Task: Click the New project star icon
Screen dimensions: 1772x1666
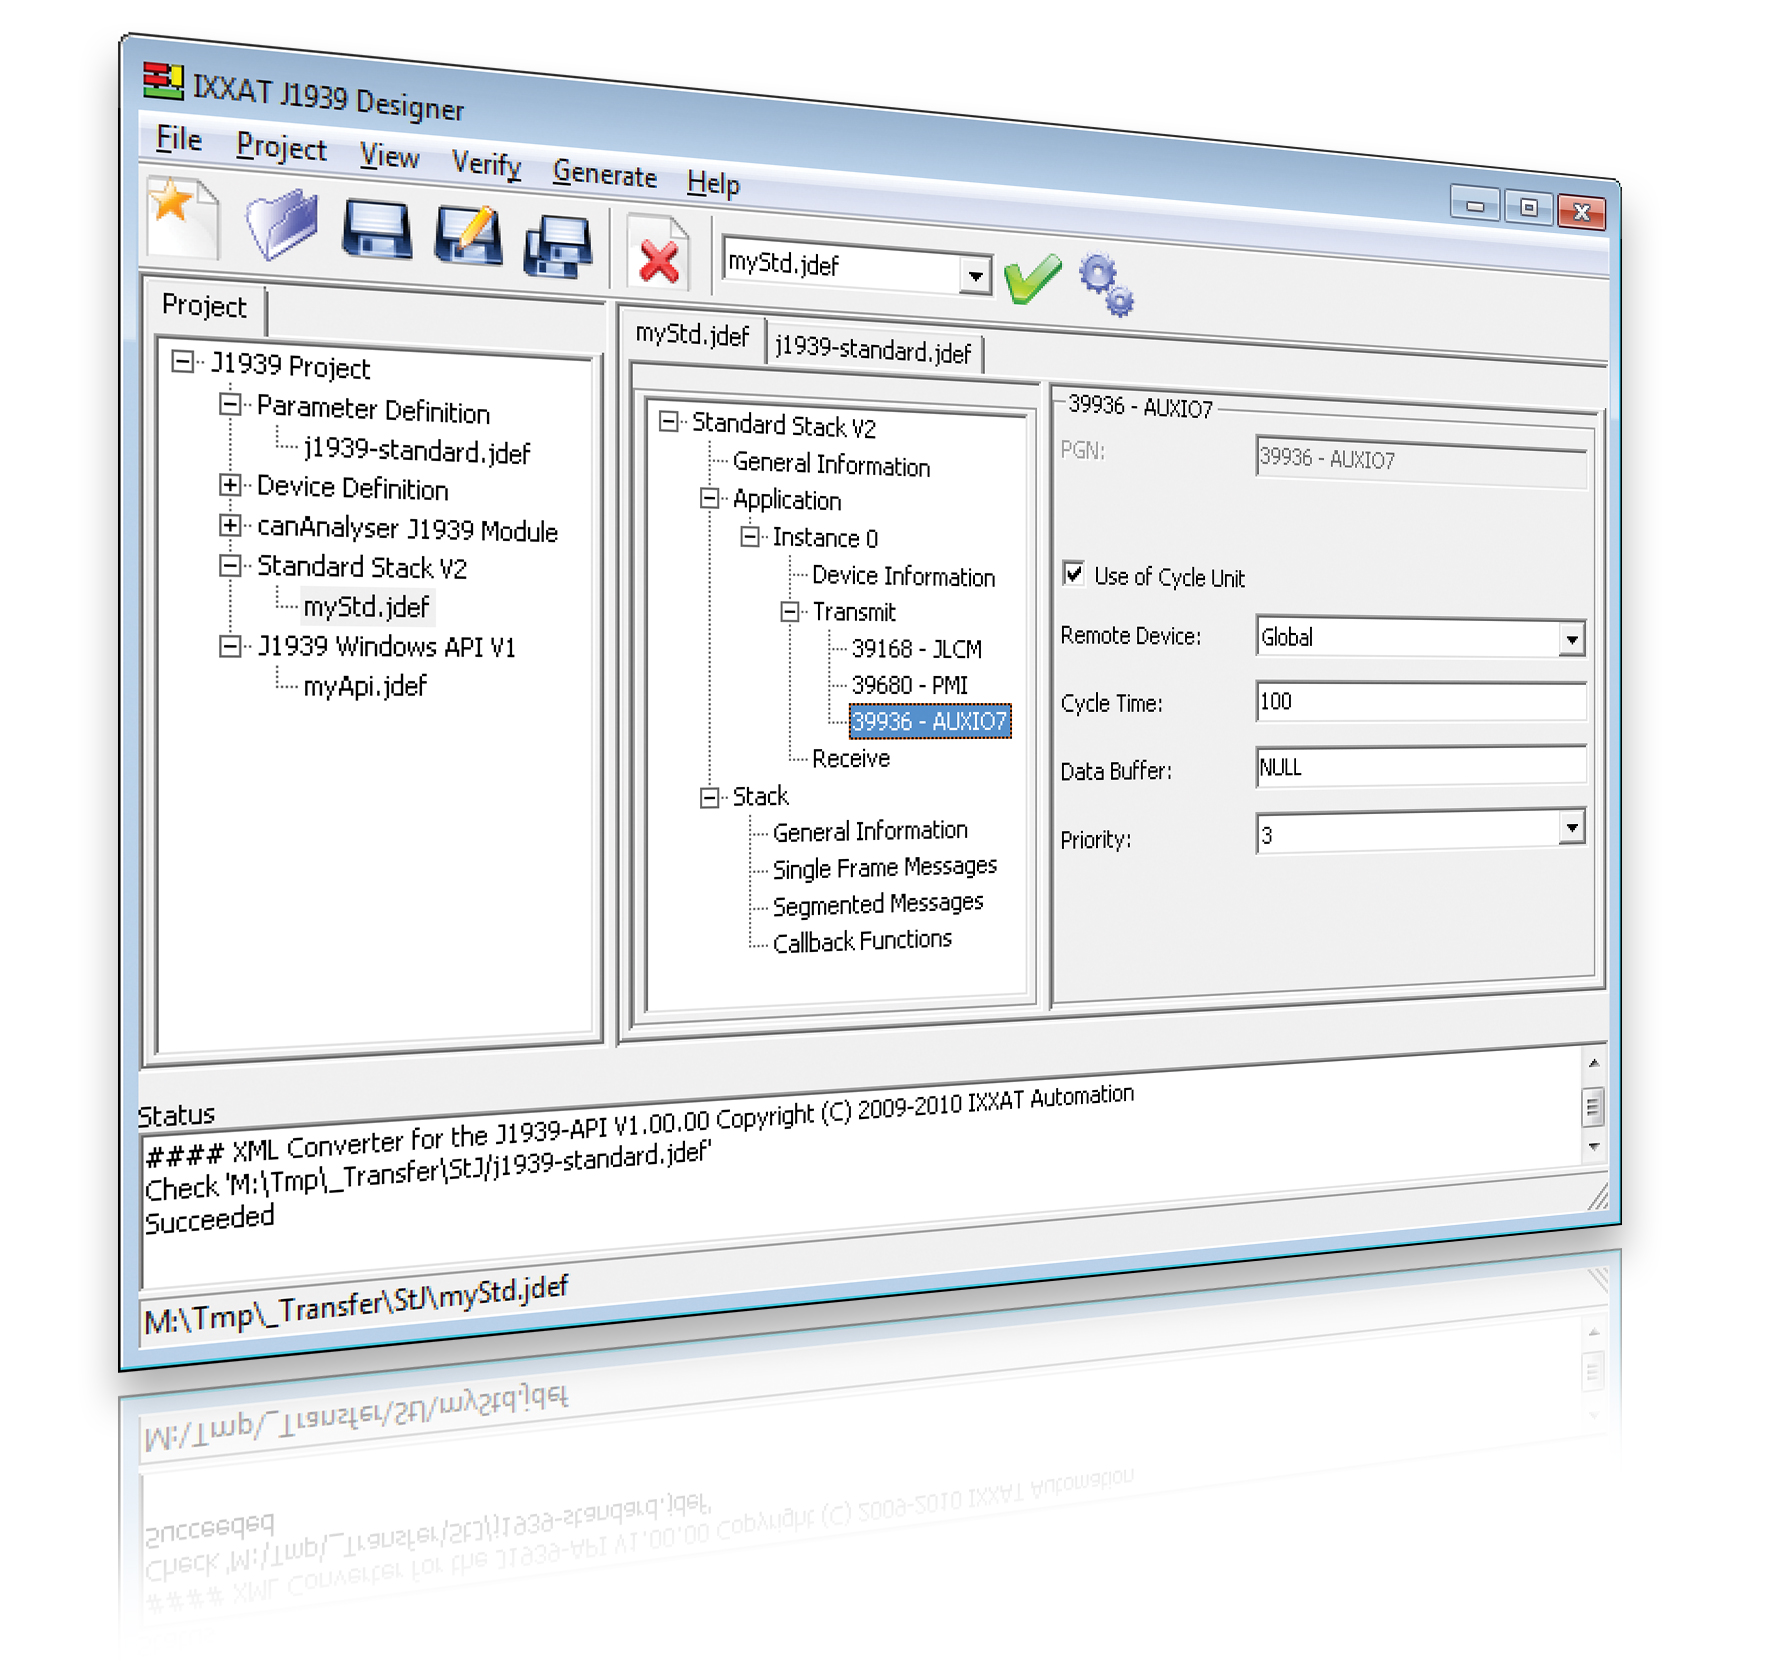Action: pyautogui.click(x=181, y=213)
